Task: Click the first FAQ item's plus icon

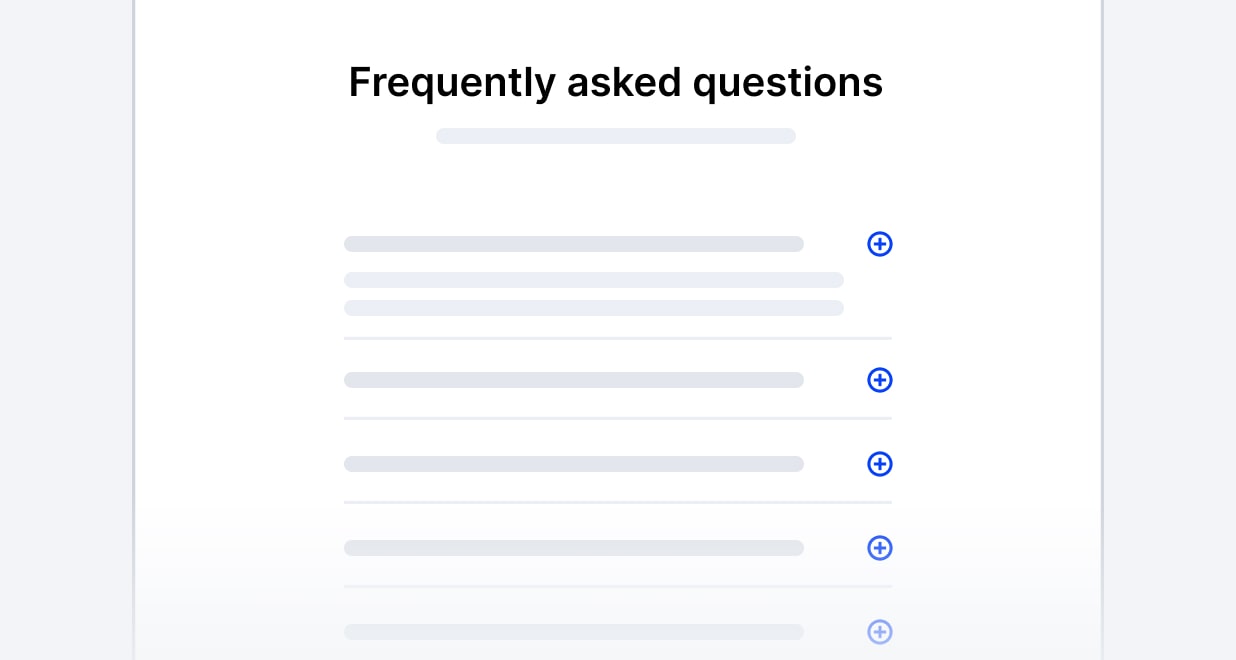Action: coord(880,244)
